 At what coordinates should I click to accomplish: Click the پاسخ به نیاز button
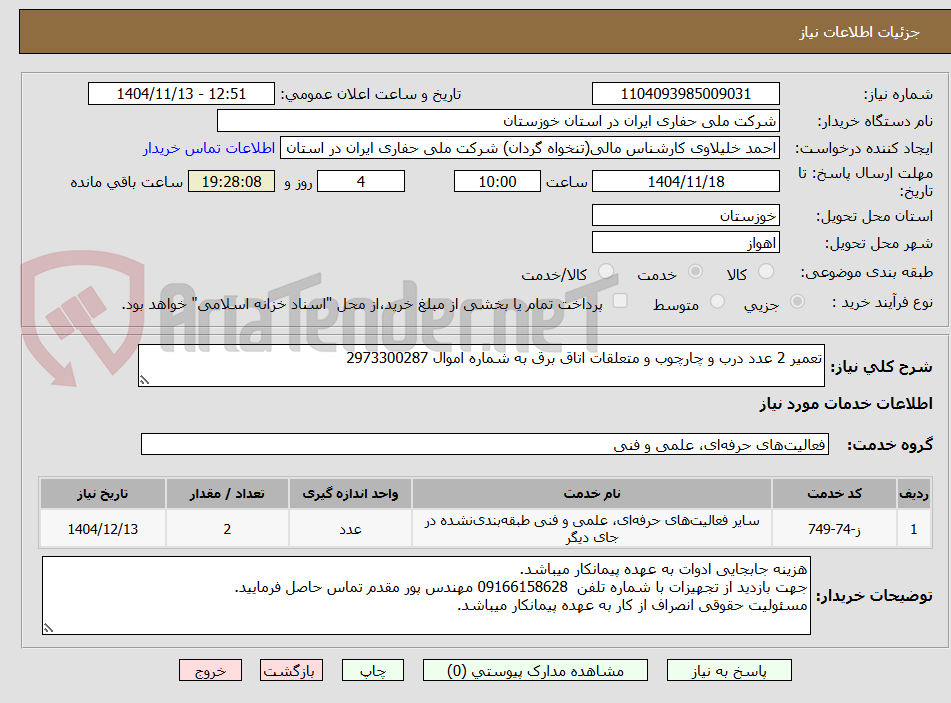coord(729,670)
